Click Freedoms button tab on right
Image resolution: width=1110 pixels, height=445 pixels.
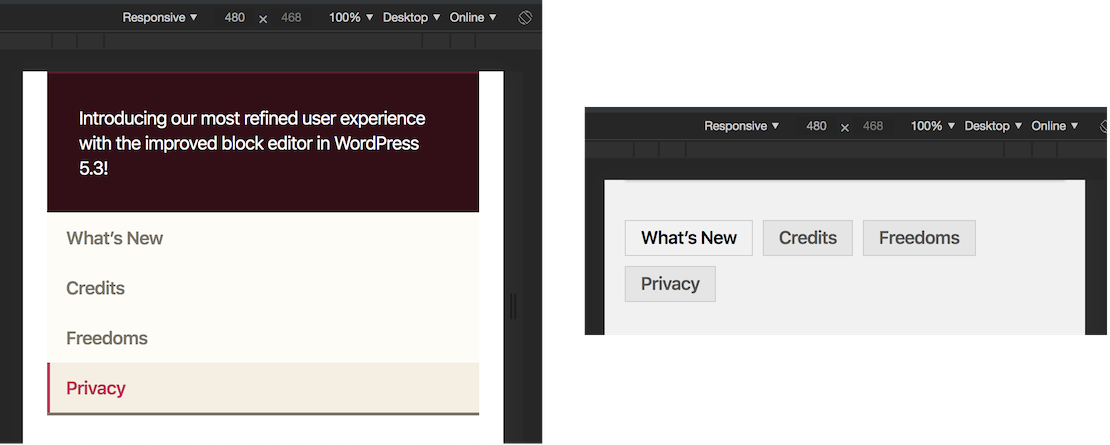pos(919,238)
